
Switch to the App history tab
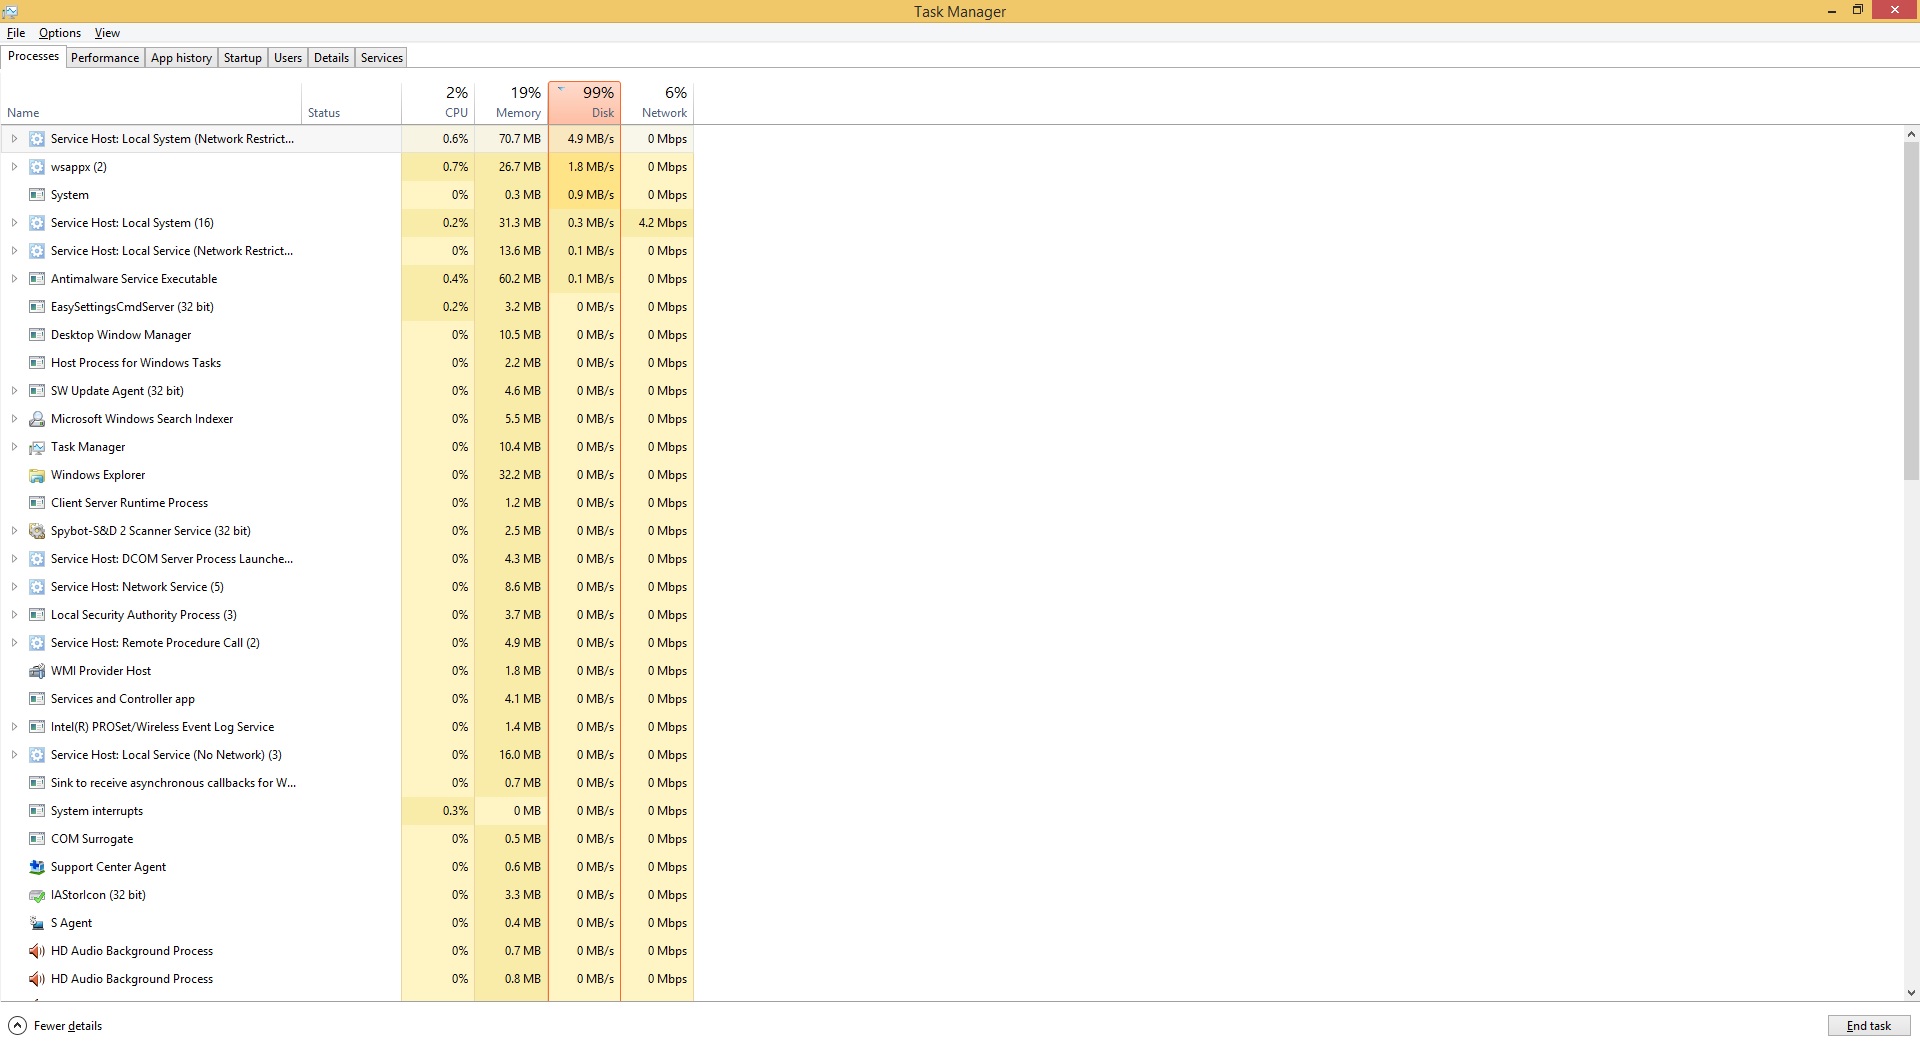(x=181, y=58)
